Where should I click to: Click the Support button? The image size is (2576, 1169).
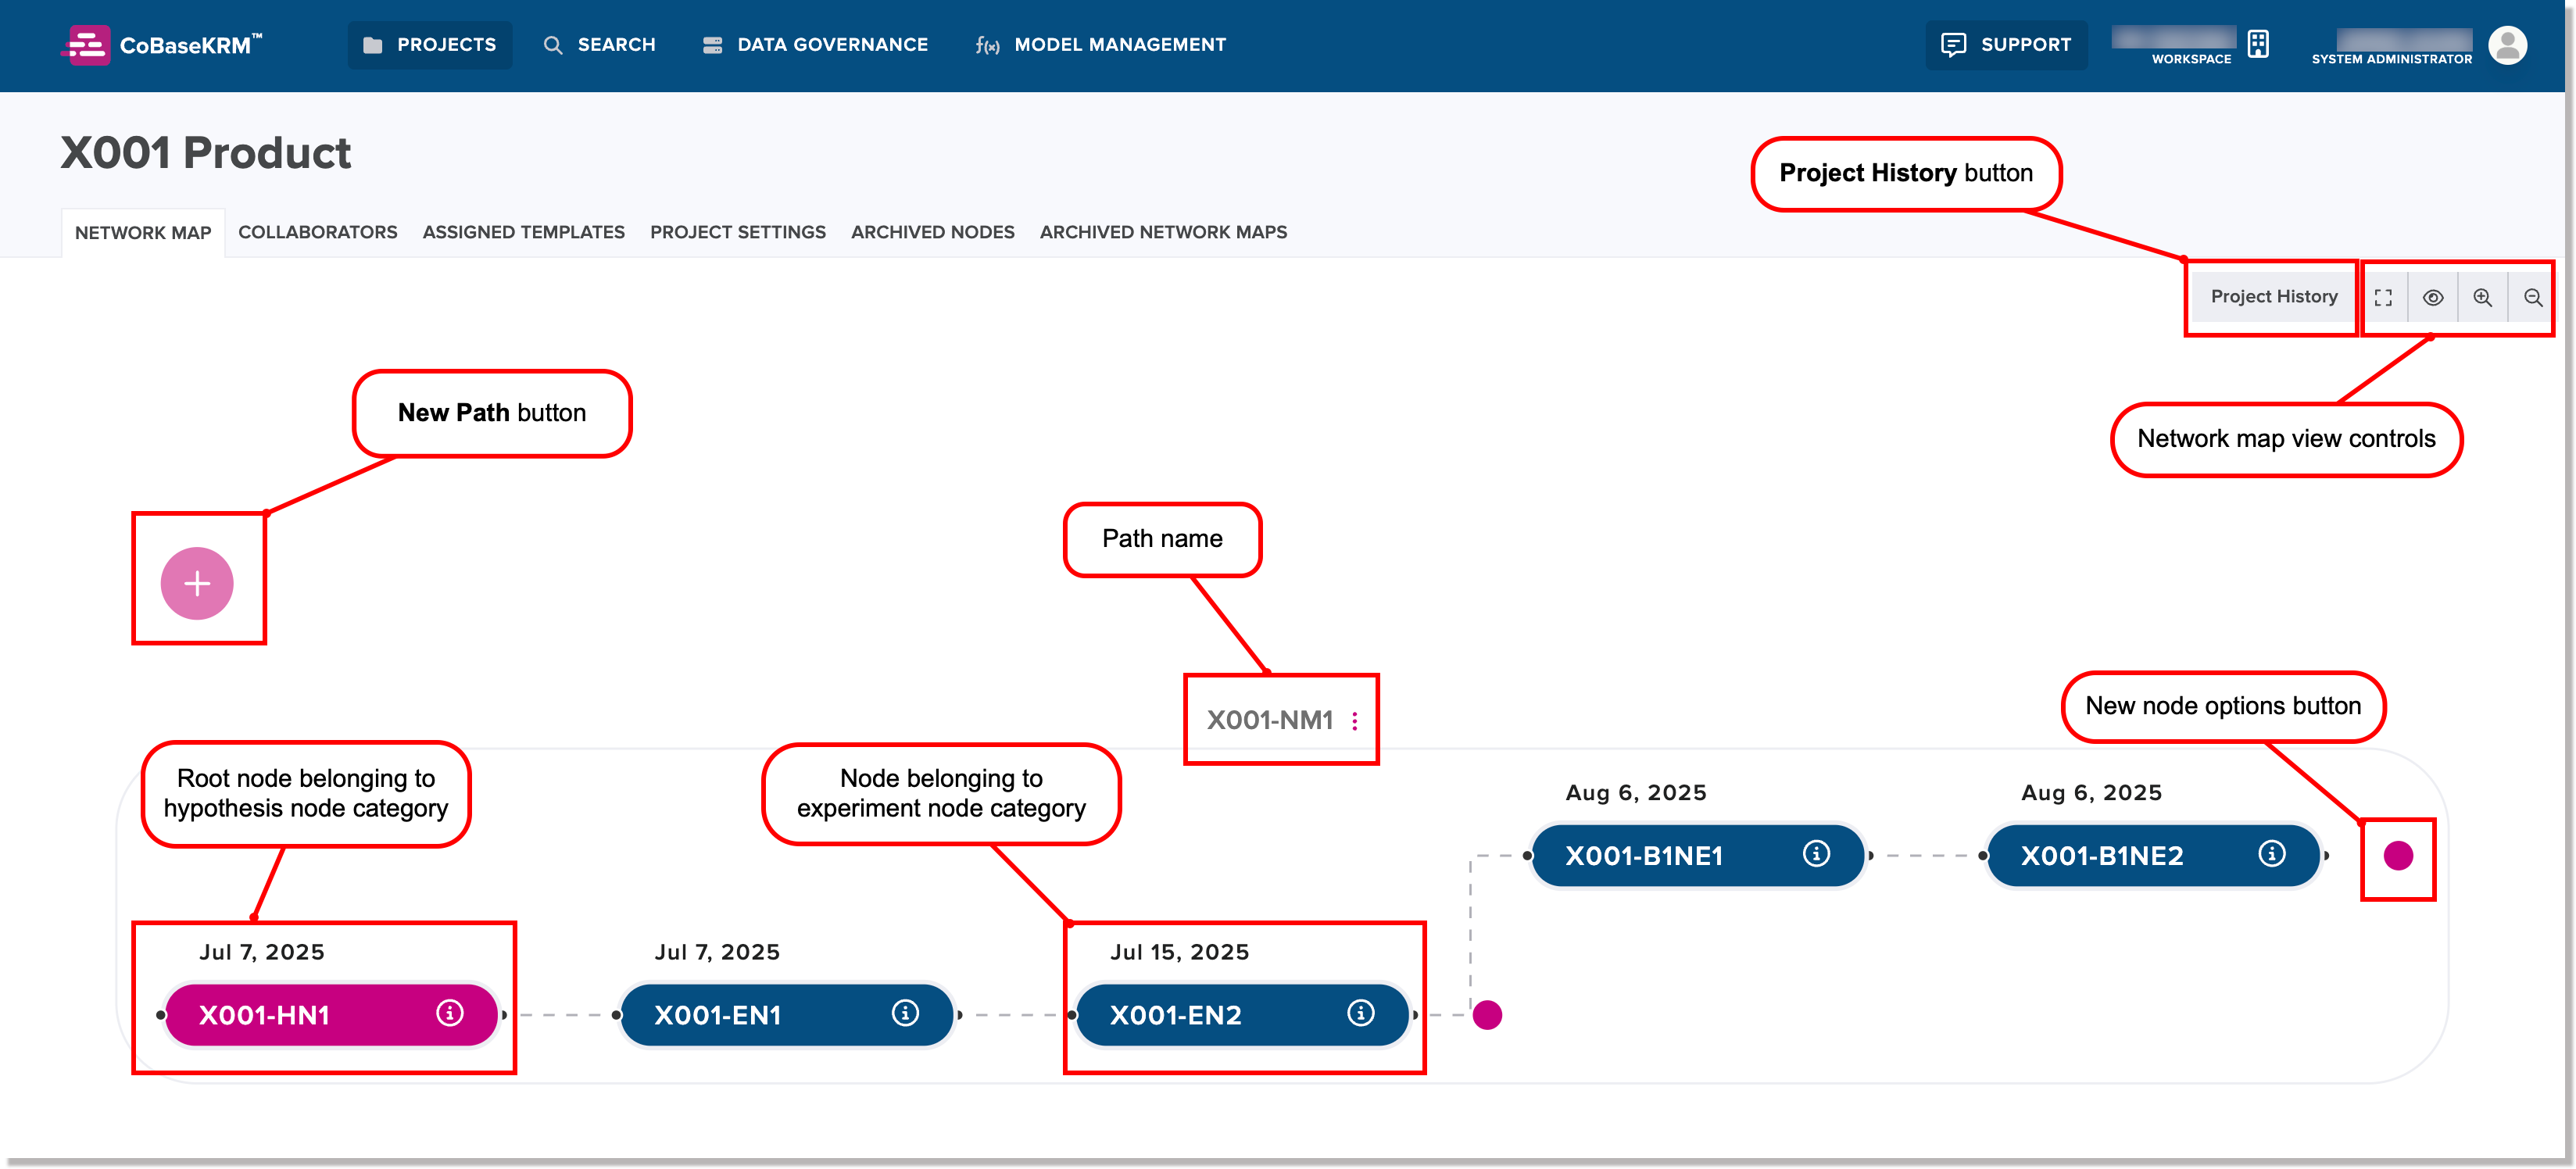point(2006,45)
